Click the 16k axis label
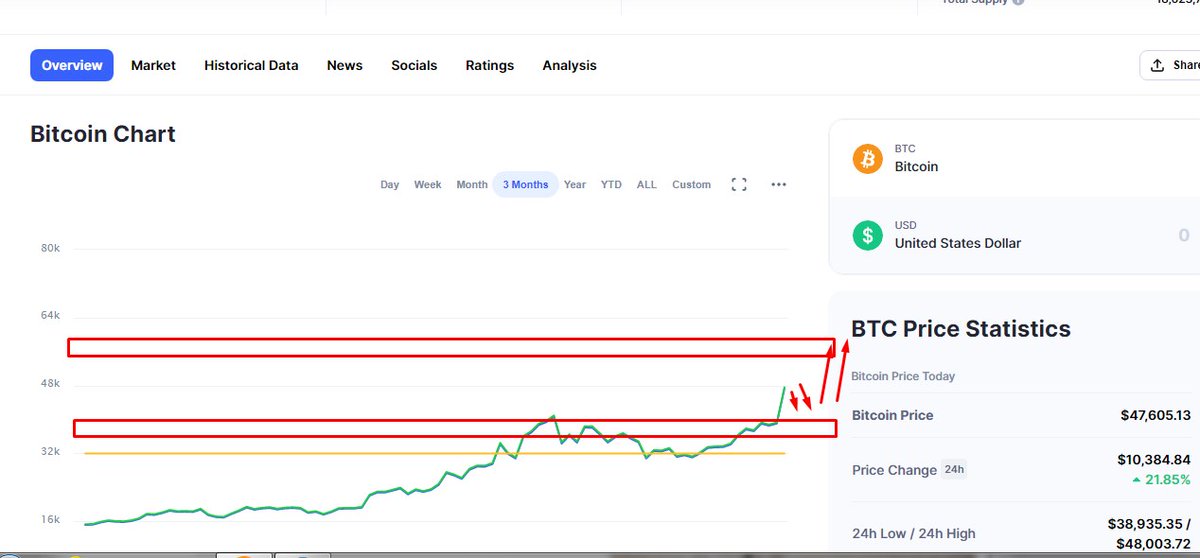 point(50,519)
